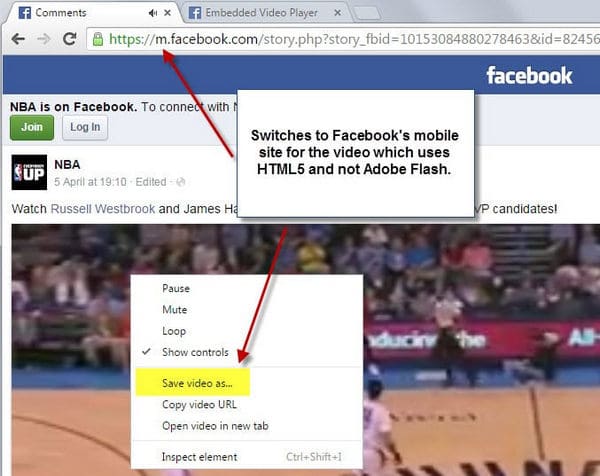This screenshot has width=600, height=476.
Task: Click the m.facebook.com address bar
Action: (x=344, y=39)
